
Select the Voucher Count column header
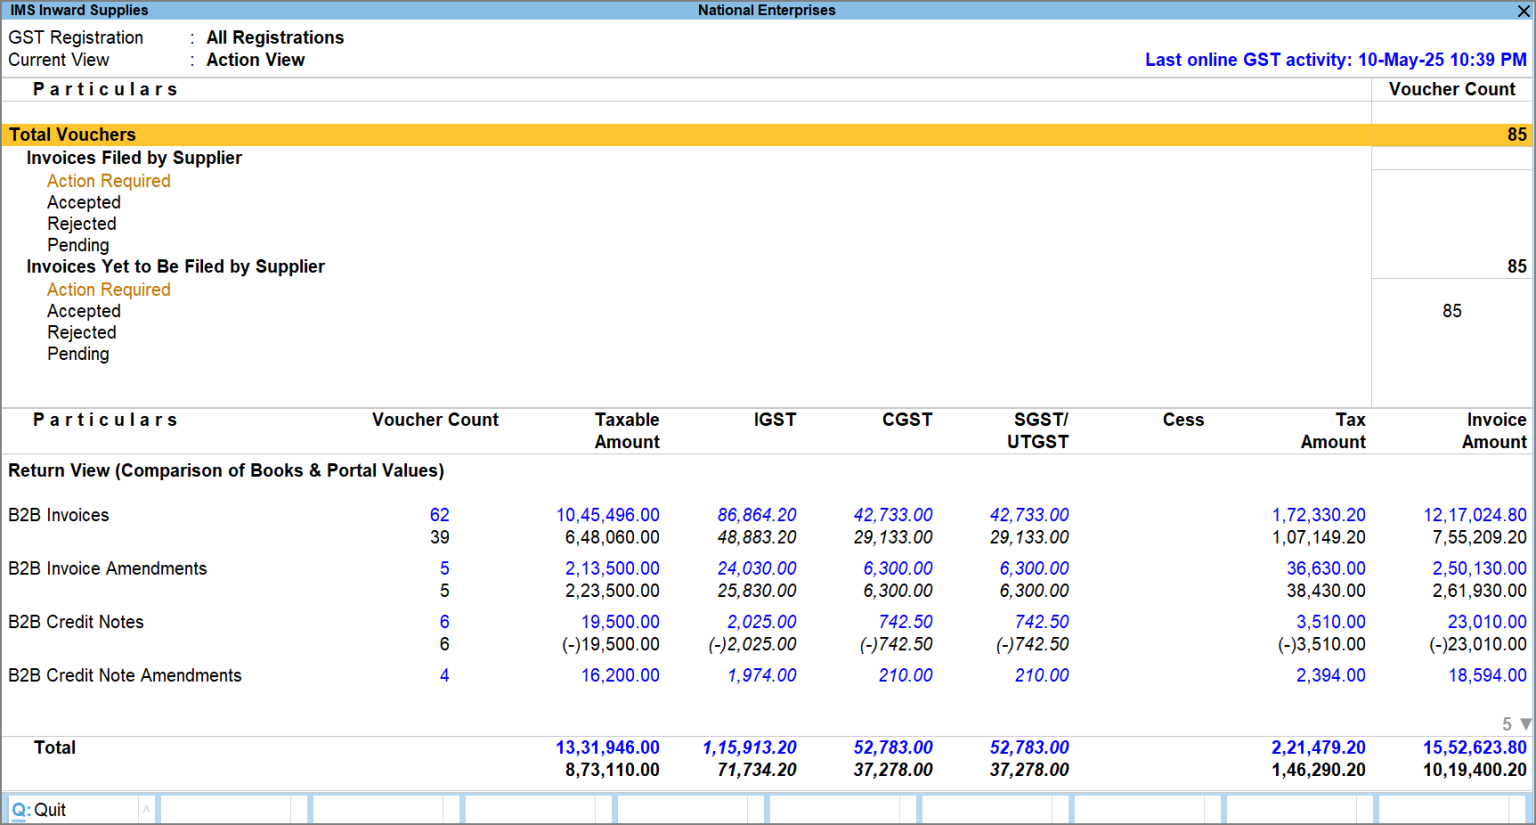click(x=1452, y=89)
